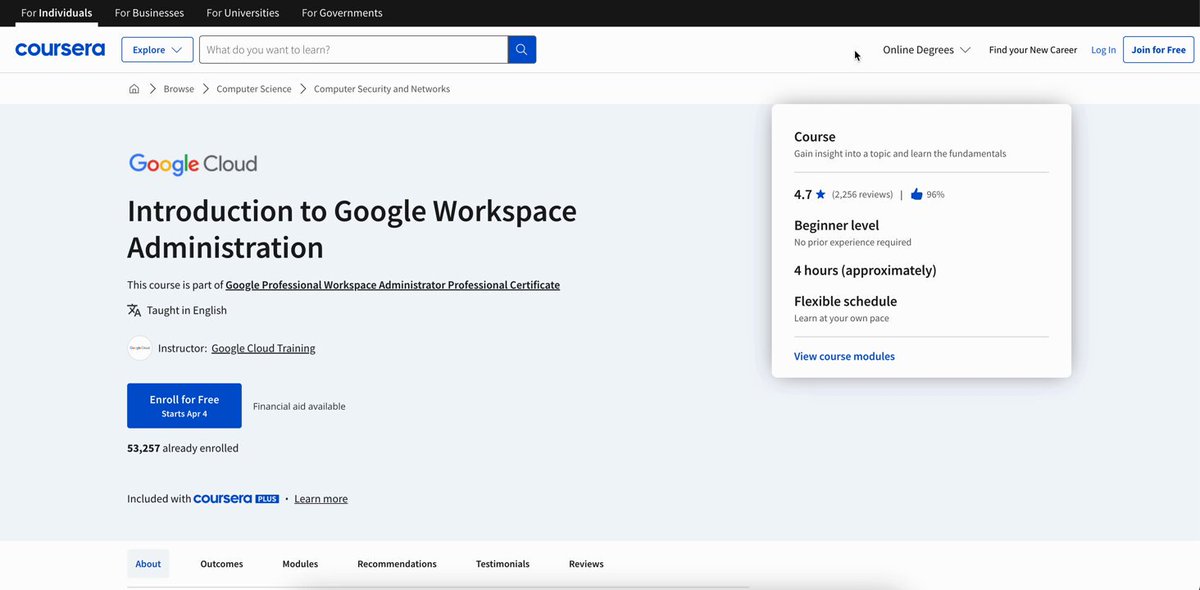The image size is (1200, 590).
Task: Click the Join for Free button
Action: point(1158,50)
